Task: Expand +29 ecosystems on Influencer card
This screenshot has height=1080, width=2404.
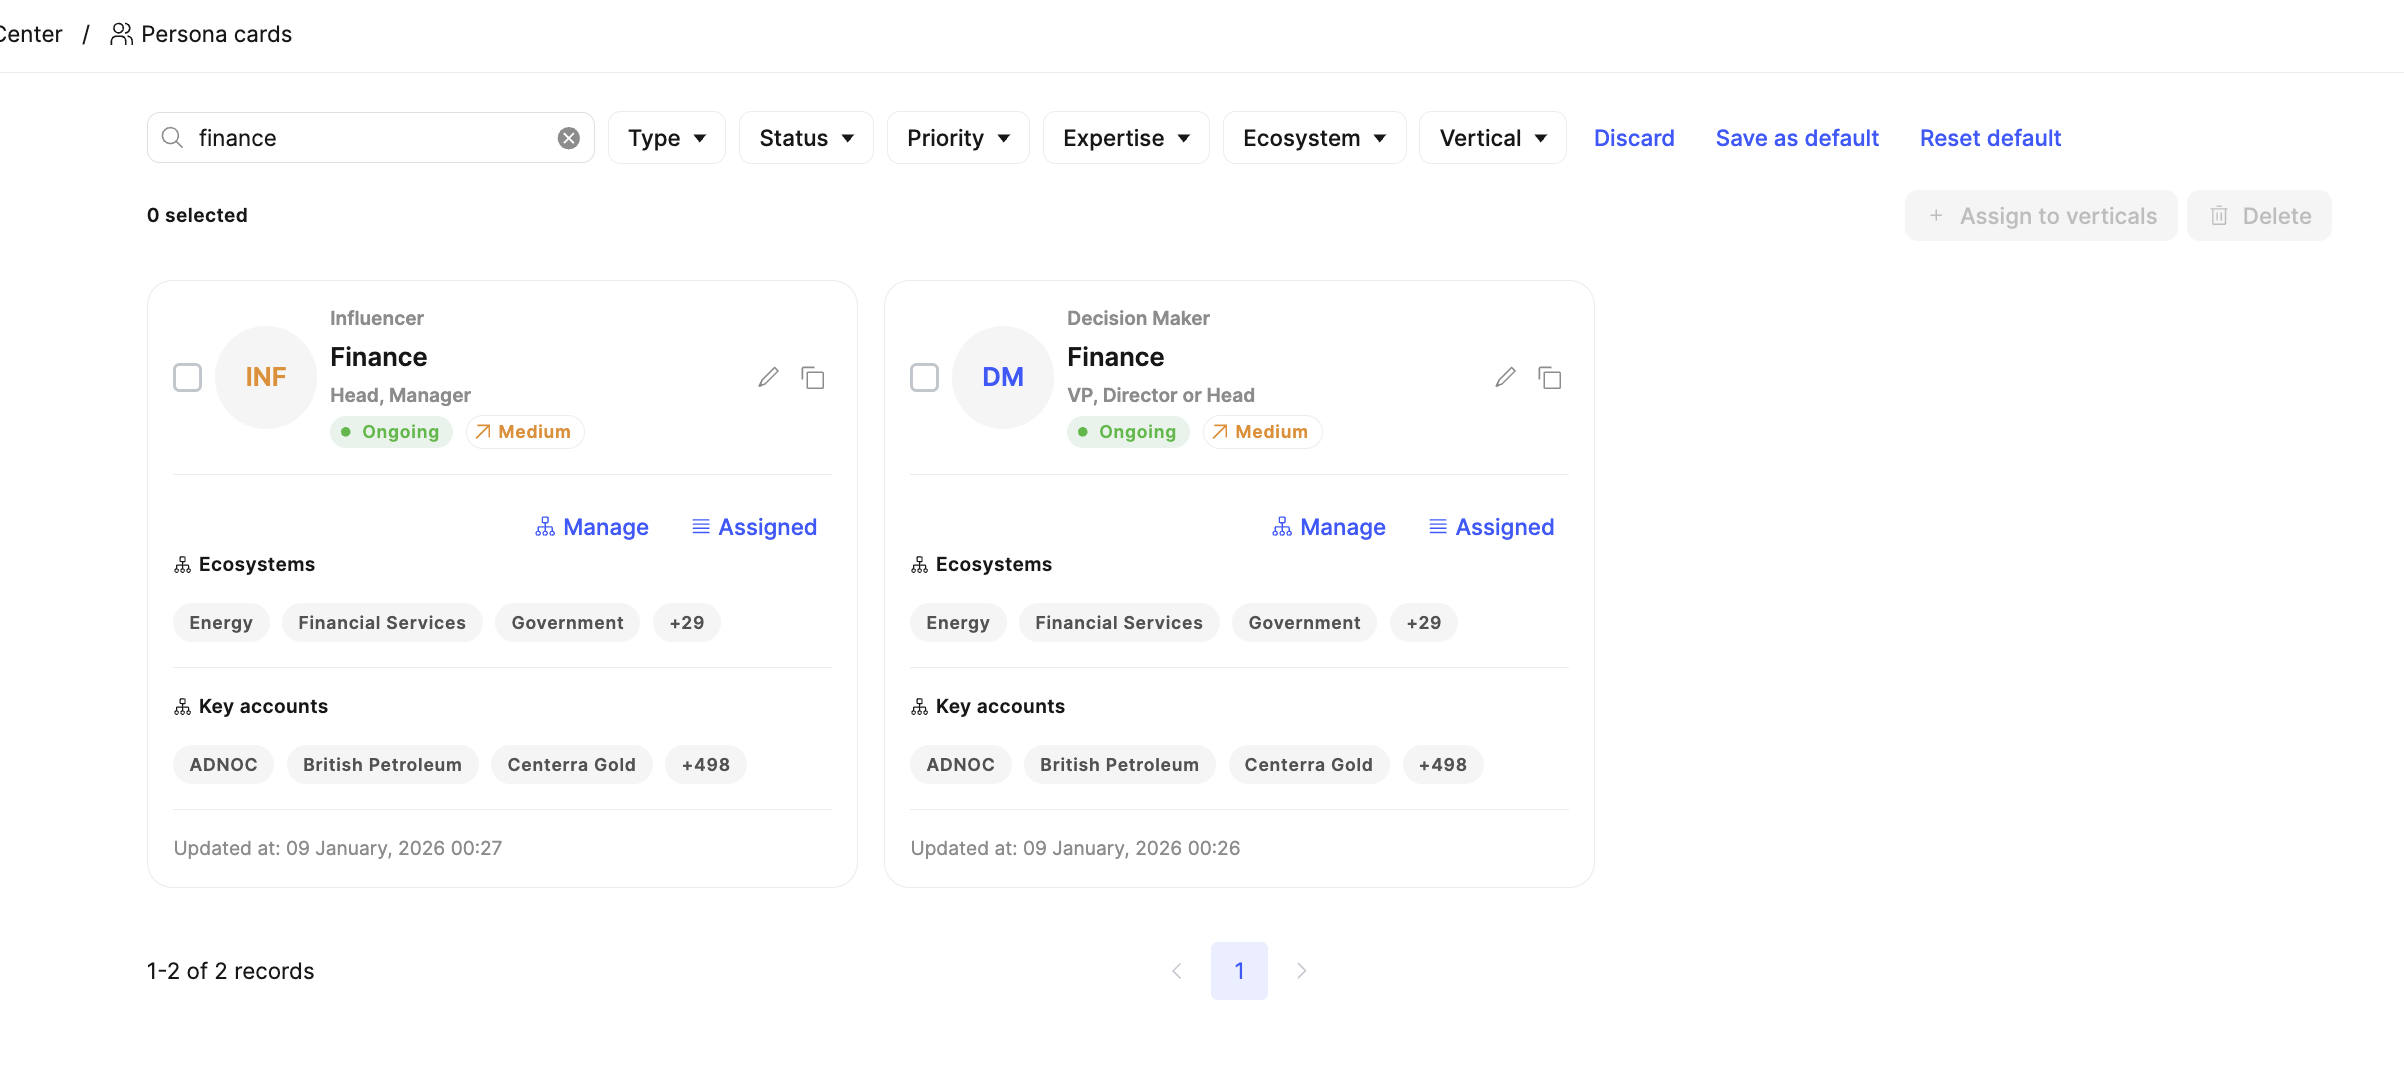Action: (x=687, y=623)
